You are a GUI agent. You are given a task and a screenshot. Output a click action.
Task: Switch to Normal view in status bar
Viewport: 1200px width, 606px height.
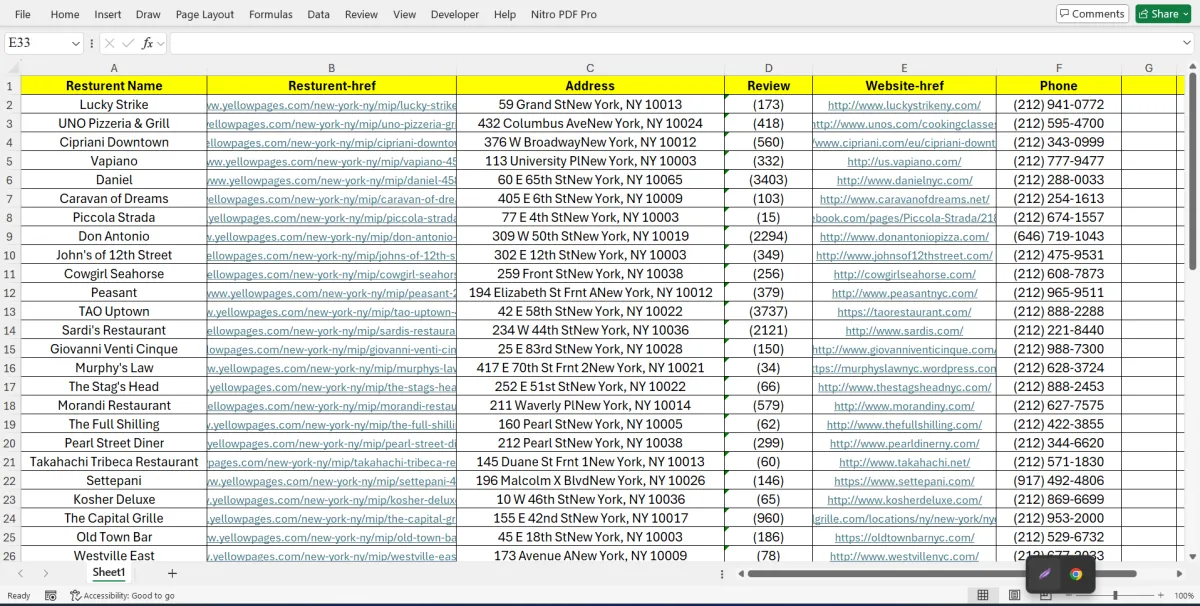point(983,596)
